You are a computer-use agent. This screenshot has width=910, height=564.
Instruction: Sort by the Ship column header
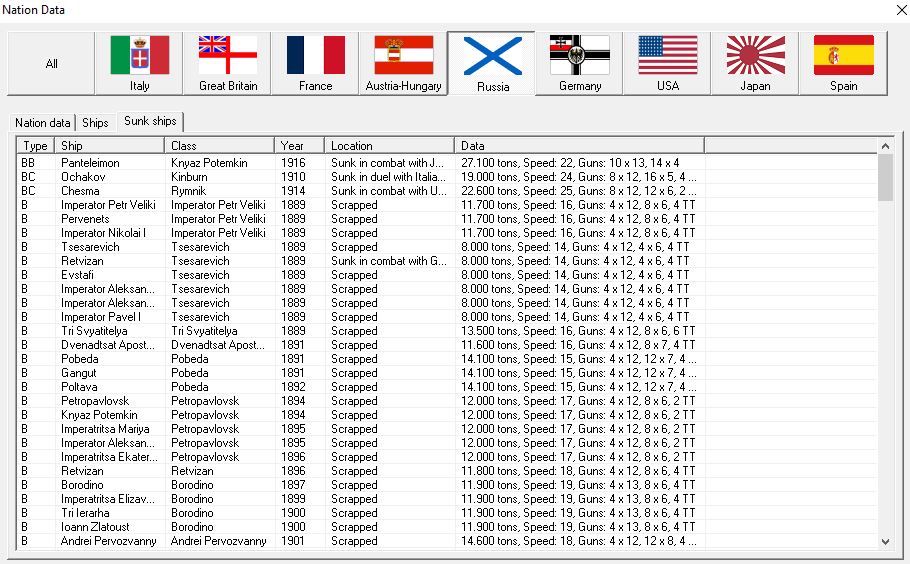click(x=109, y=146)
